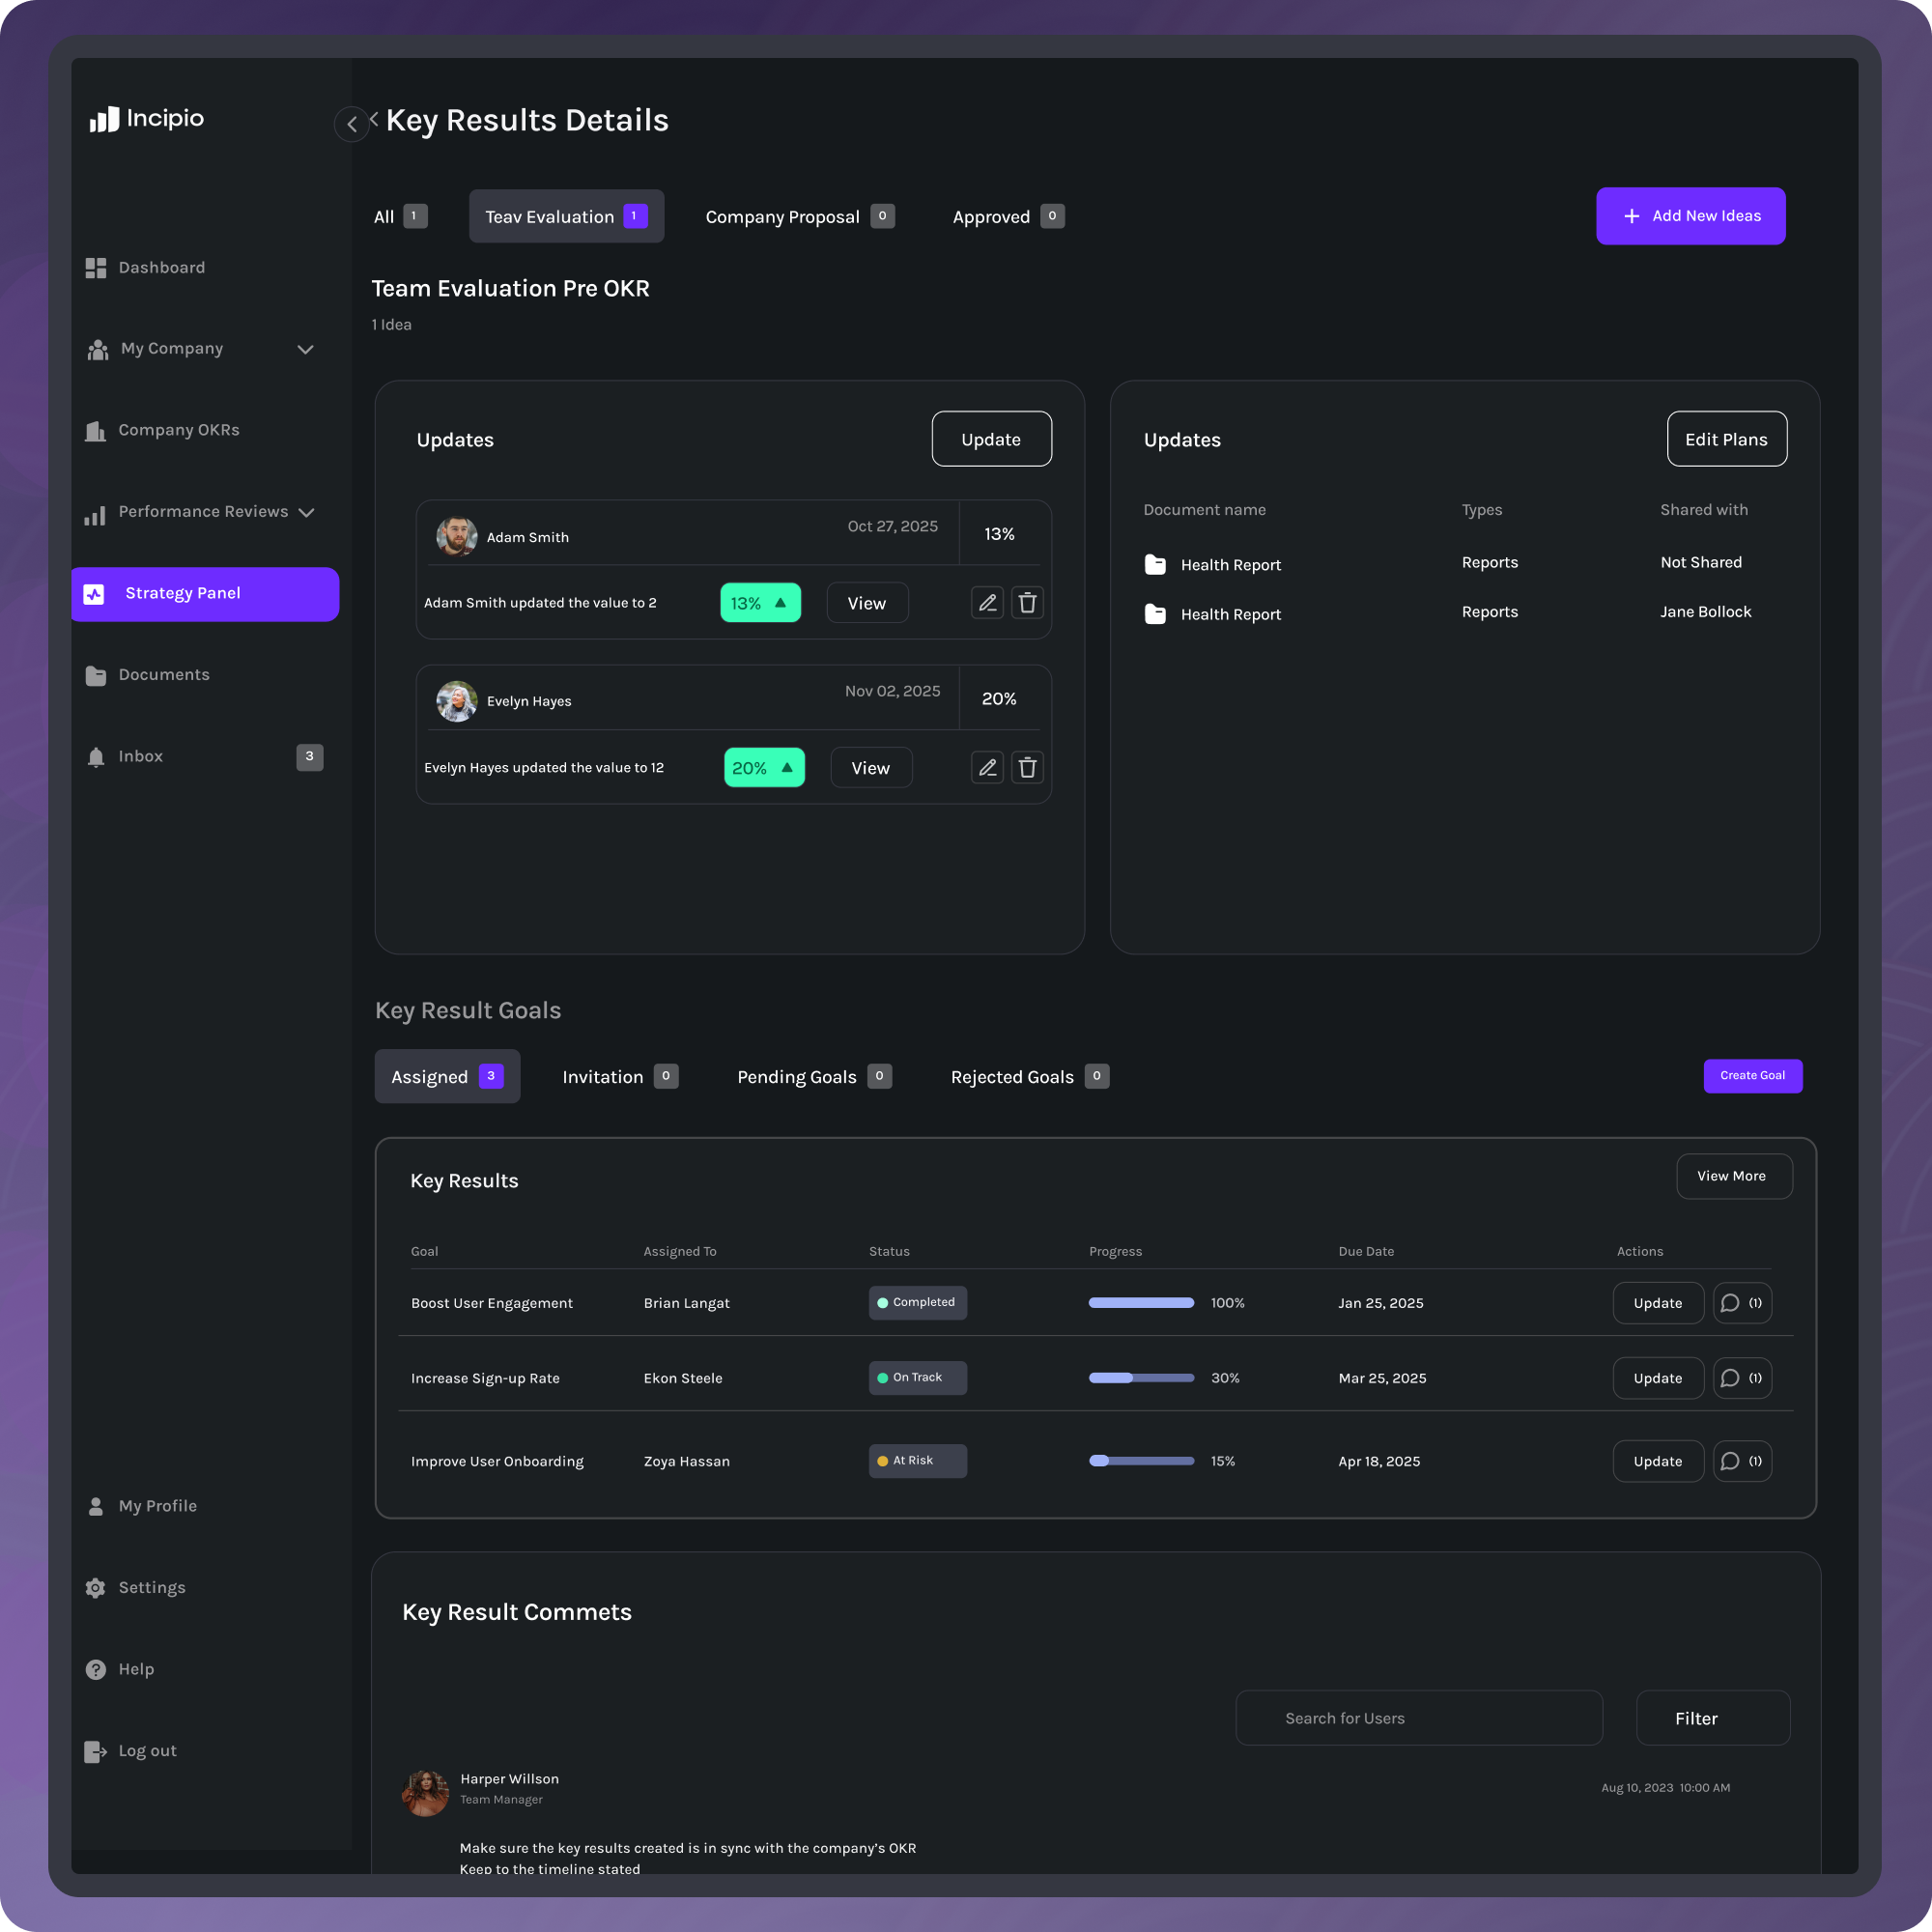This screenshot has height=1932, width=1932.
Task: Click the Add New Ideas button
Action: click(x=1691, y=216)
